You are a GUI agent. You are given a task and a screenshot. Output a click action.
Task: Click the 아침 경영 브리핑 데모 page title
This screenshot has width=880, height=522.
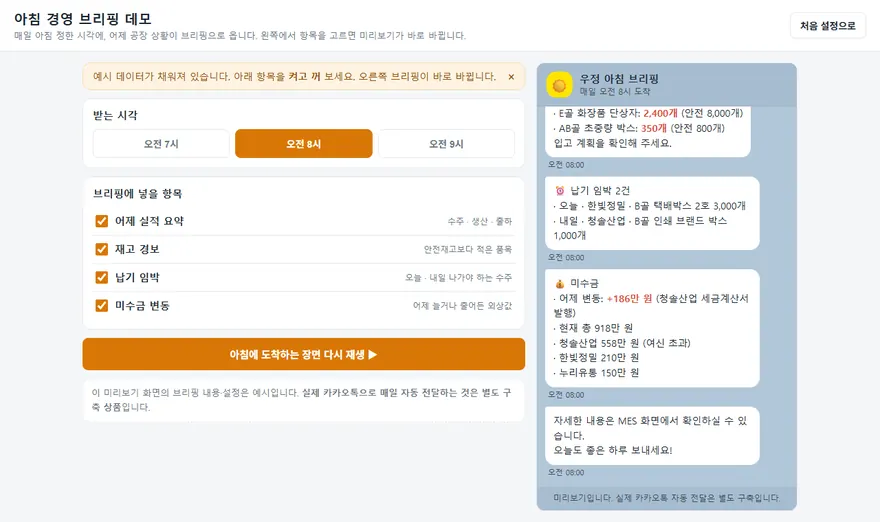pyautogui.click(x=82, y=19)
